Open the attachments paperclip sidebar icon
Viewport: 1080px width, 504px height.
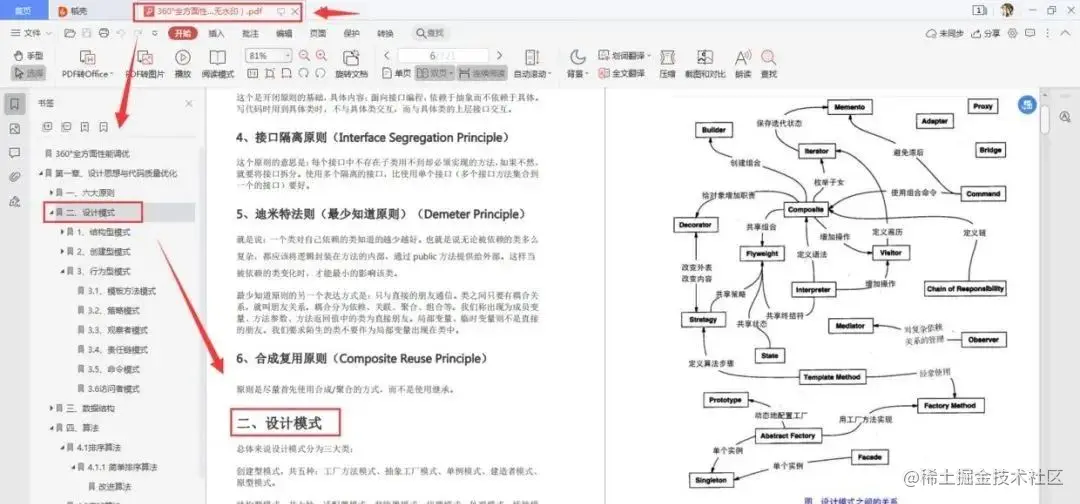[x=14, y=177]
